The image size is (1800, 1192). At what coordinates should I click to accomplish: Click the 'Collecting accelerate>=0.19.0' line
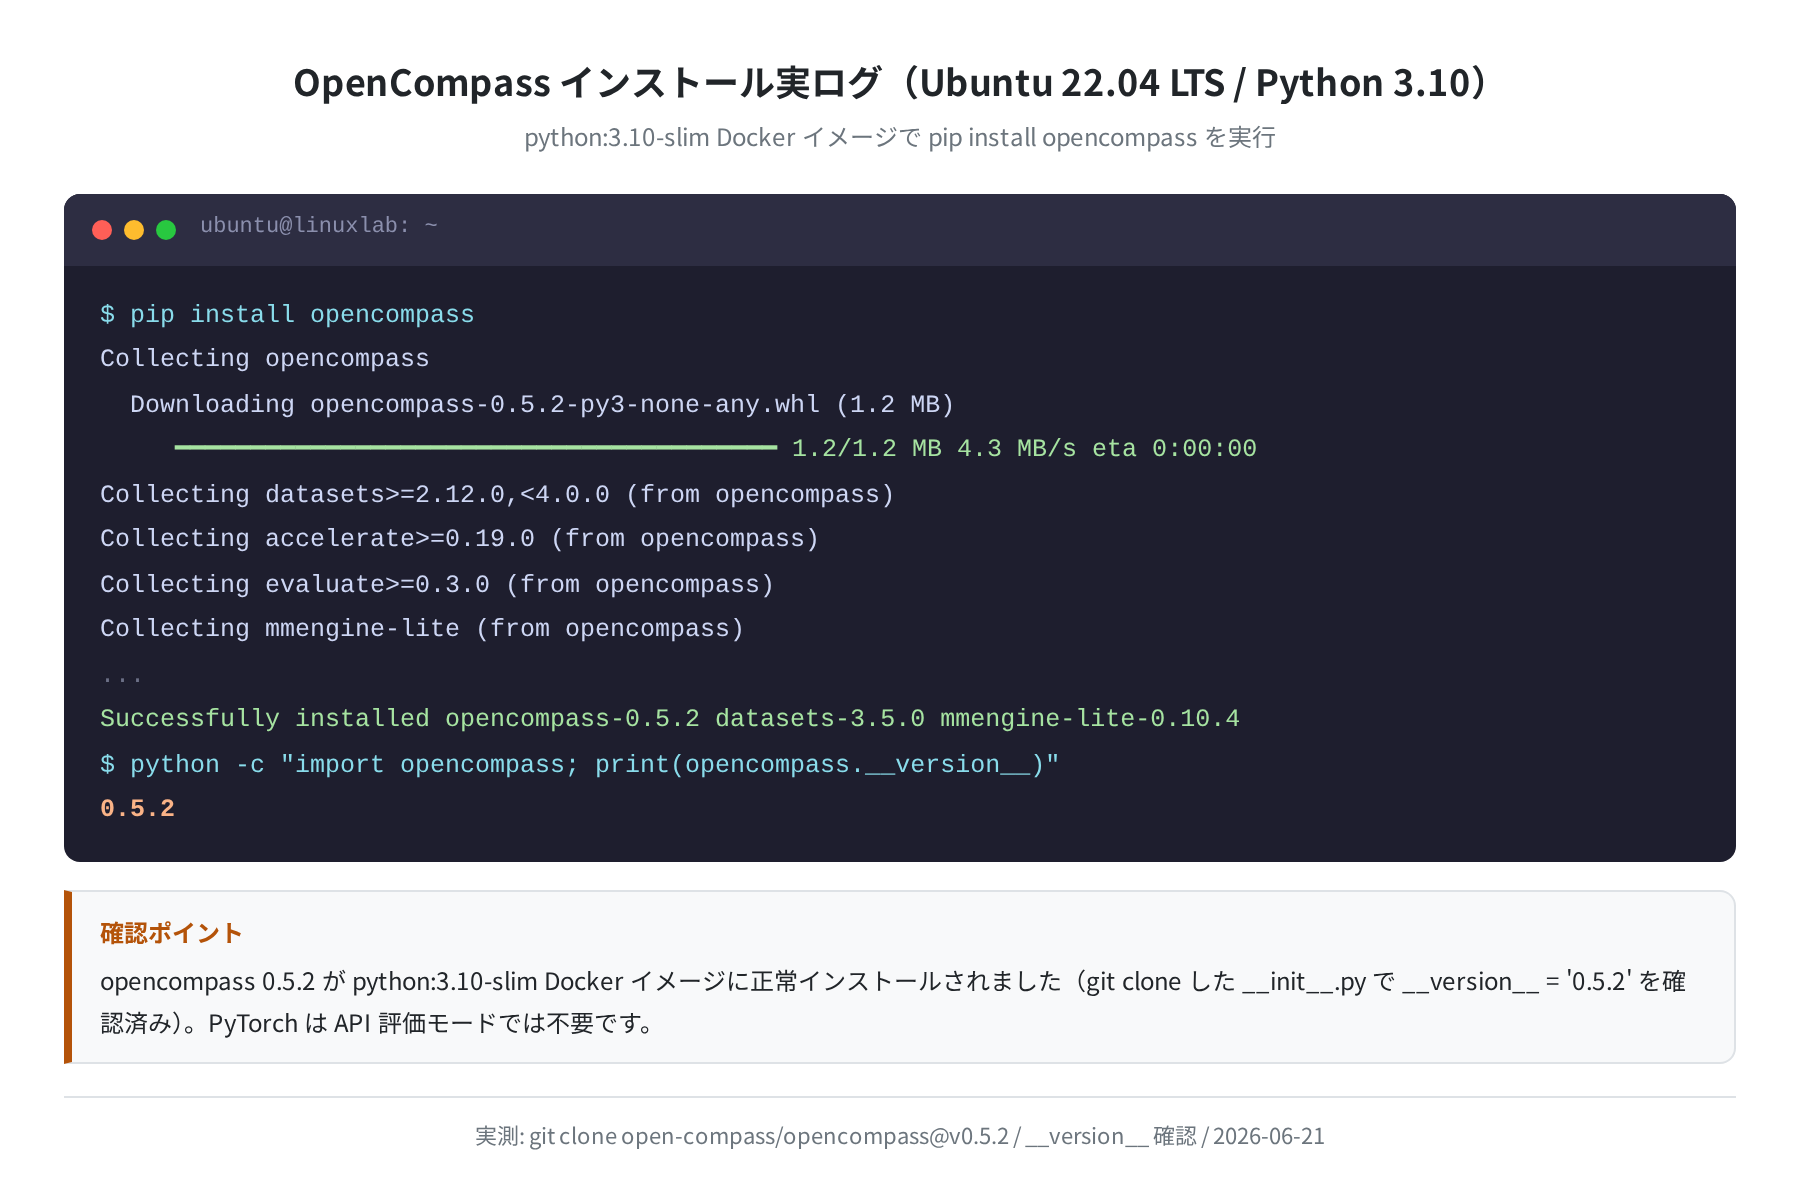460,538
